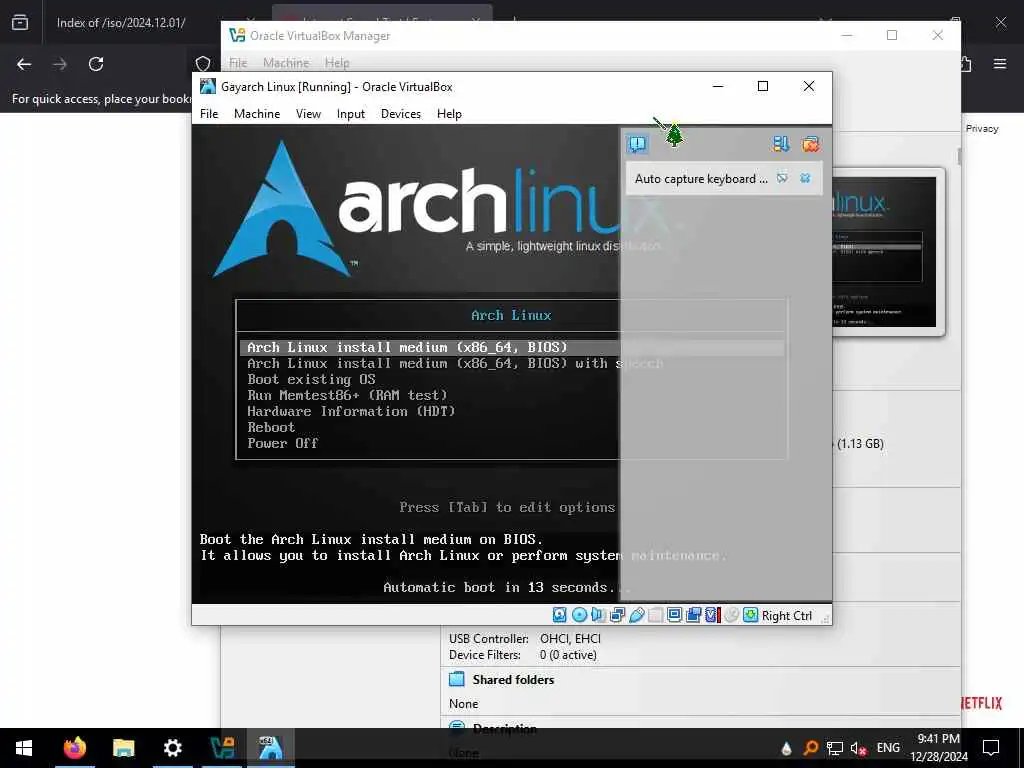Open Machine menu in Gayarch Linux VM window
Screen dimensions: 1024x768
click(x=257, y=114)
